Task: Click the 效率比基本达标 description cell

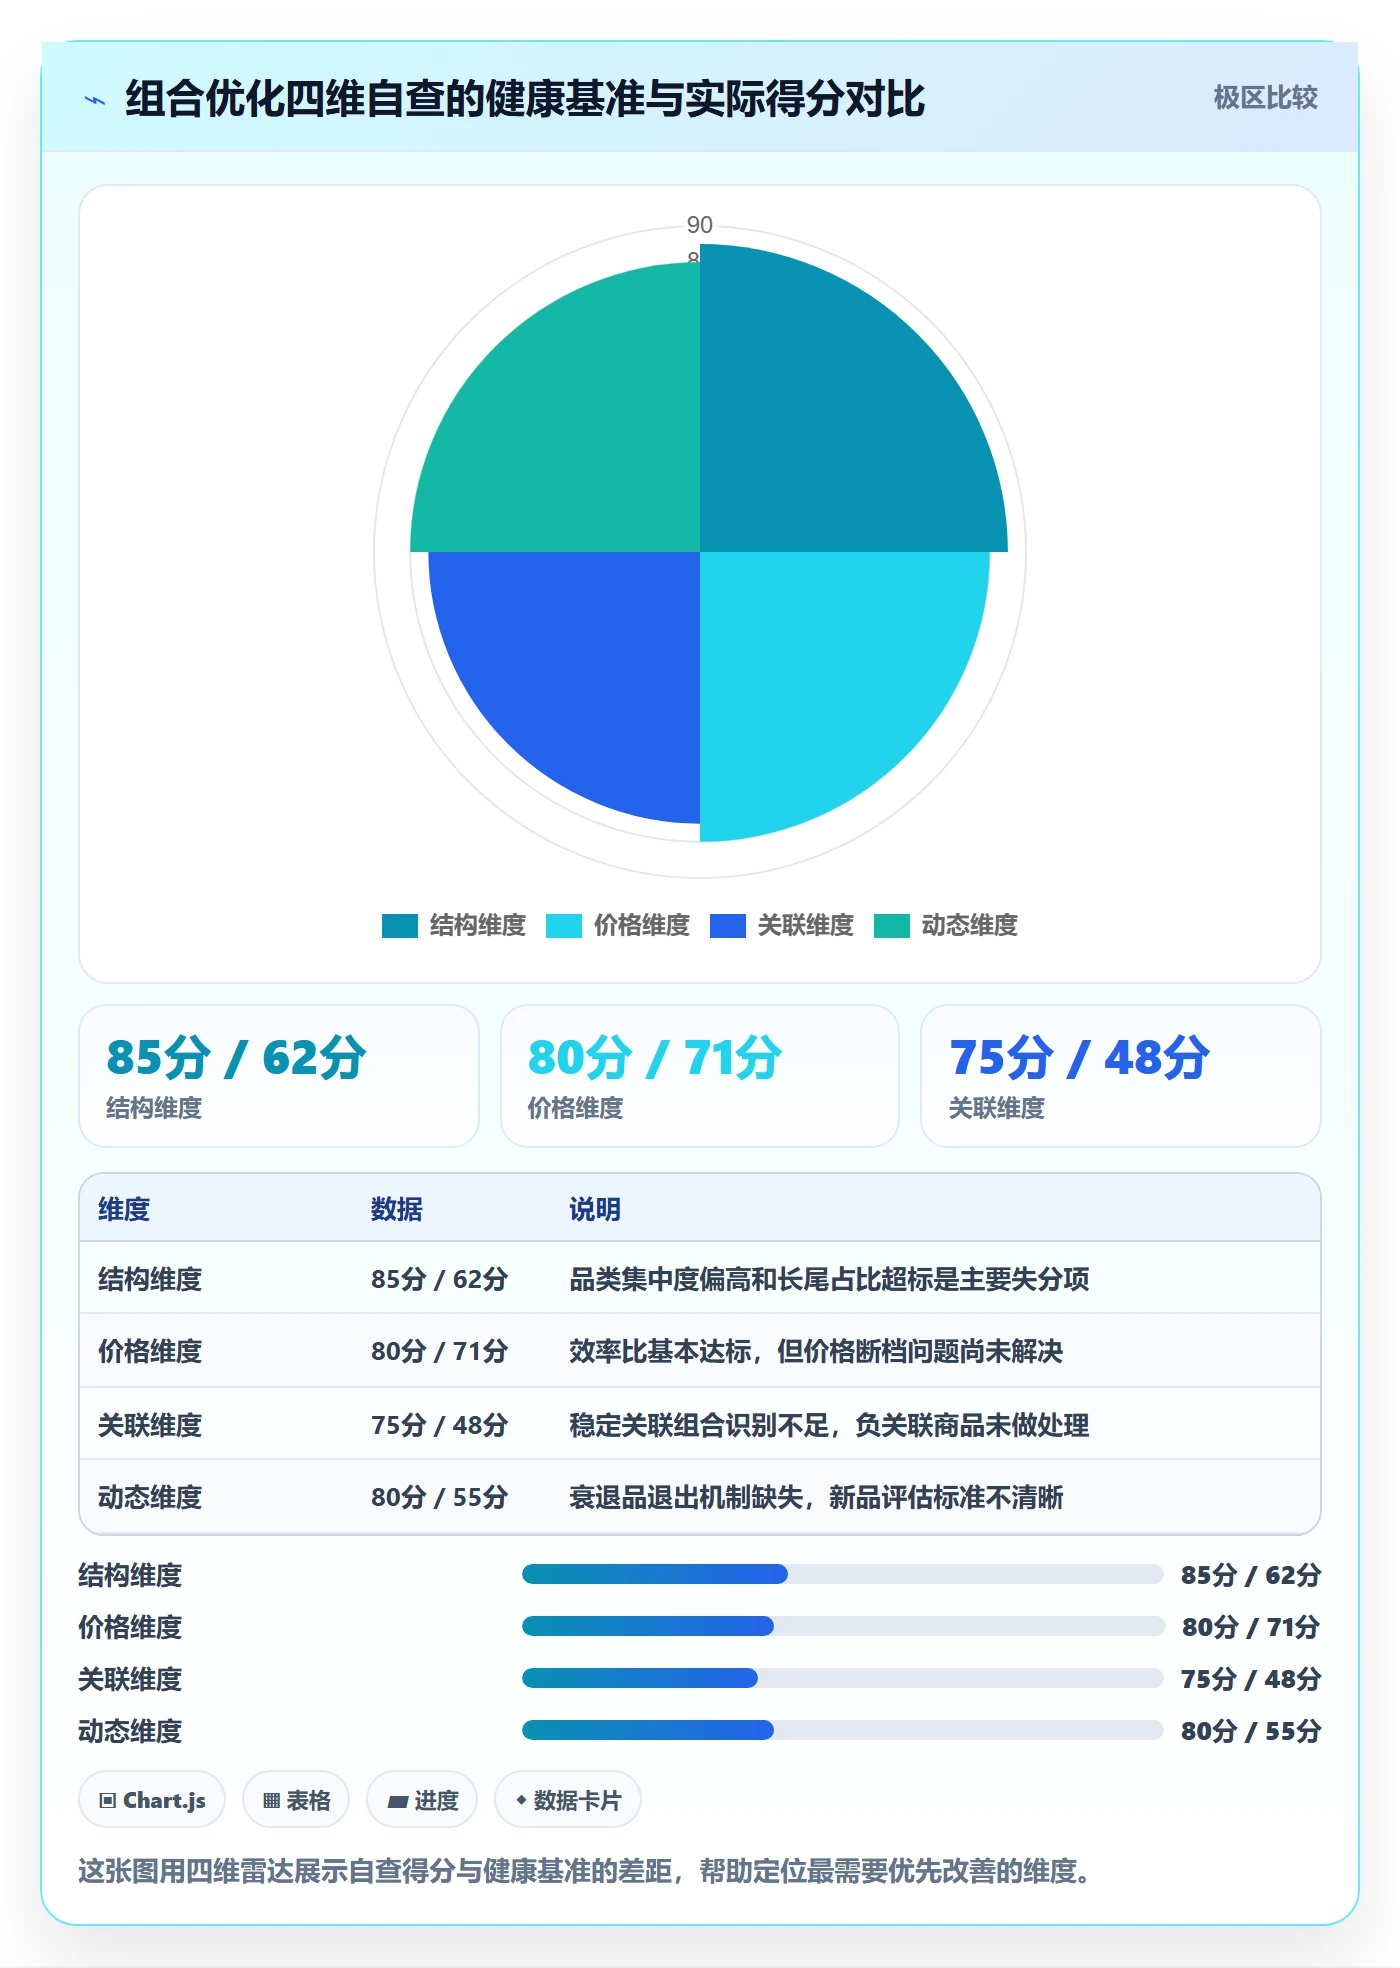Action: pyautogui.click(x=816, y=1351)
